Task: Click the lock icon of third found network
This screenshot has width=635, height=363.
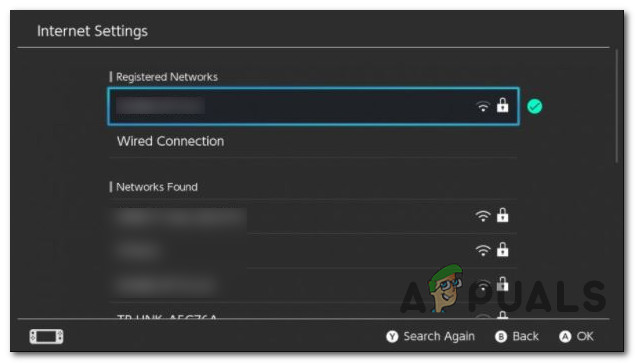Action: pos(503,284)
